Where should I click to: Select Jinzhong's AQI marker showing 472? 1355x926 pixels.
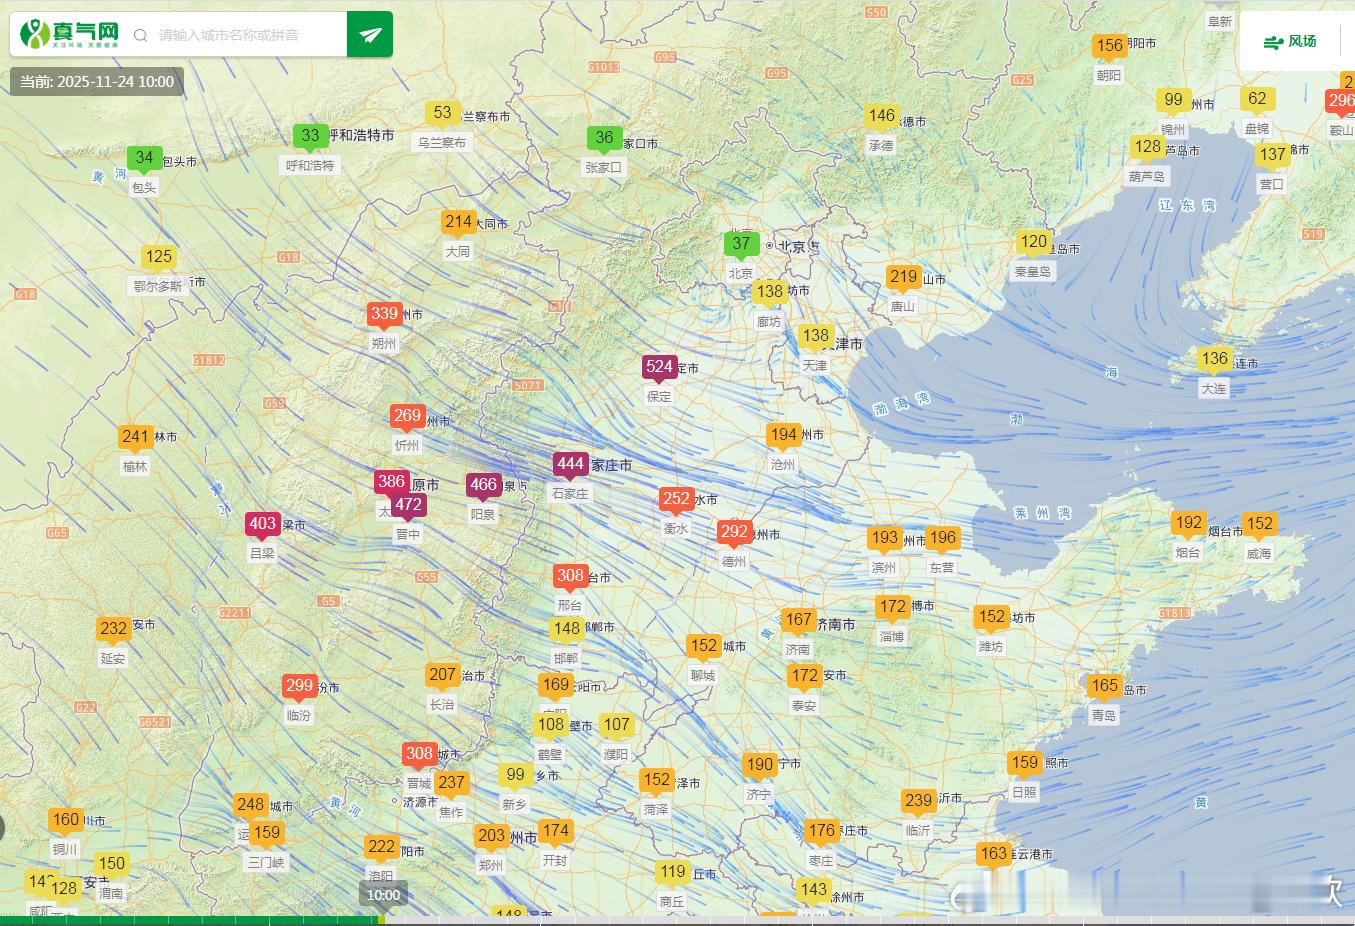[408, 507]
